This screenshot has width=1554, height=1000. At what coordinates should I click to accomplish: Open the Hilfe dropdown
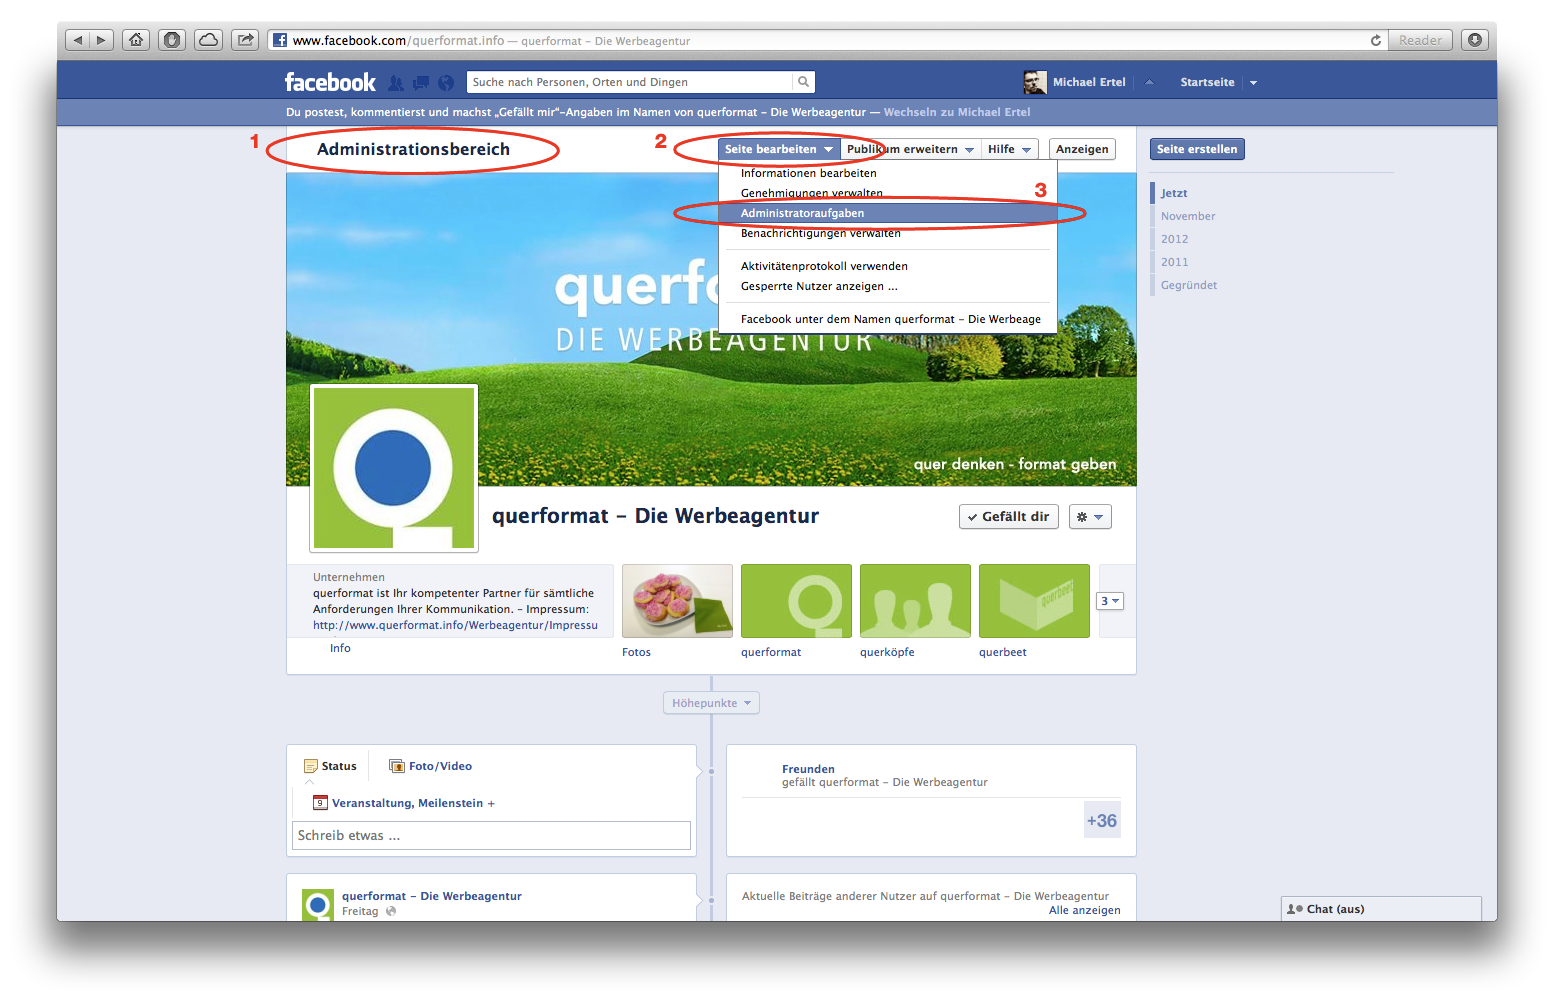point(1009,149)
